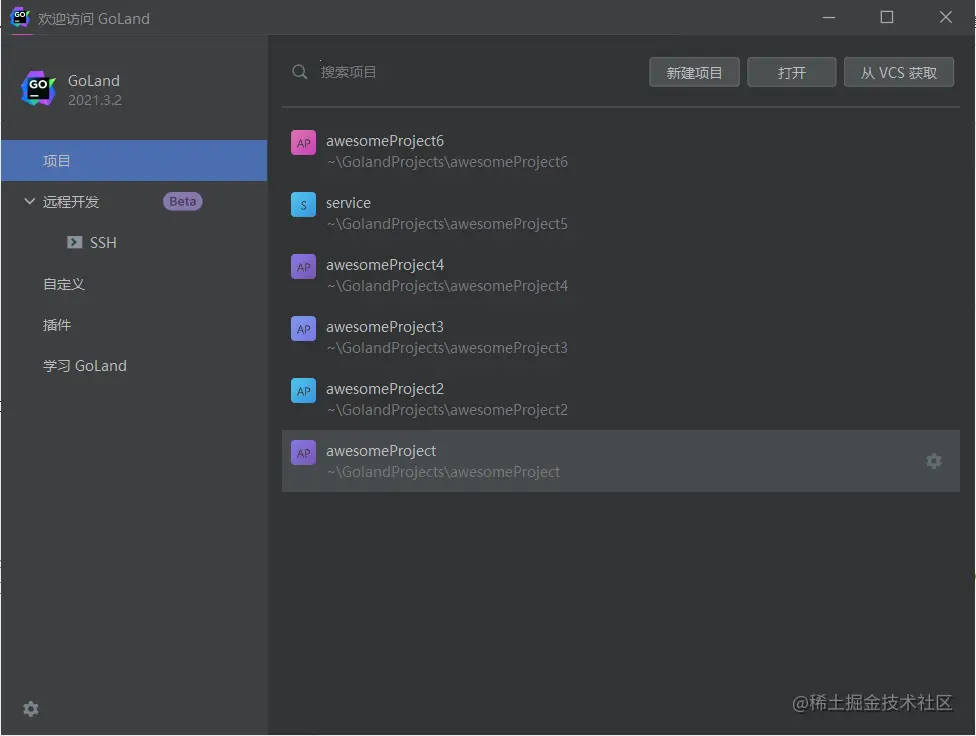Viewport: 976px width, 736px height.
Task: Click the pink AP icon for awesomeProject6
Action: [x=303, y=143]
